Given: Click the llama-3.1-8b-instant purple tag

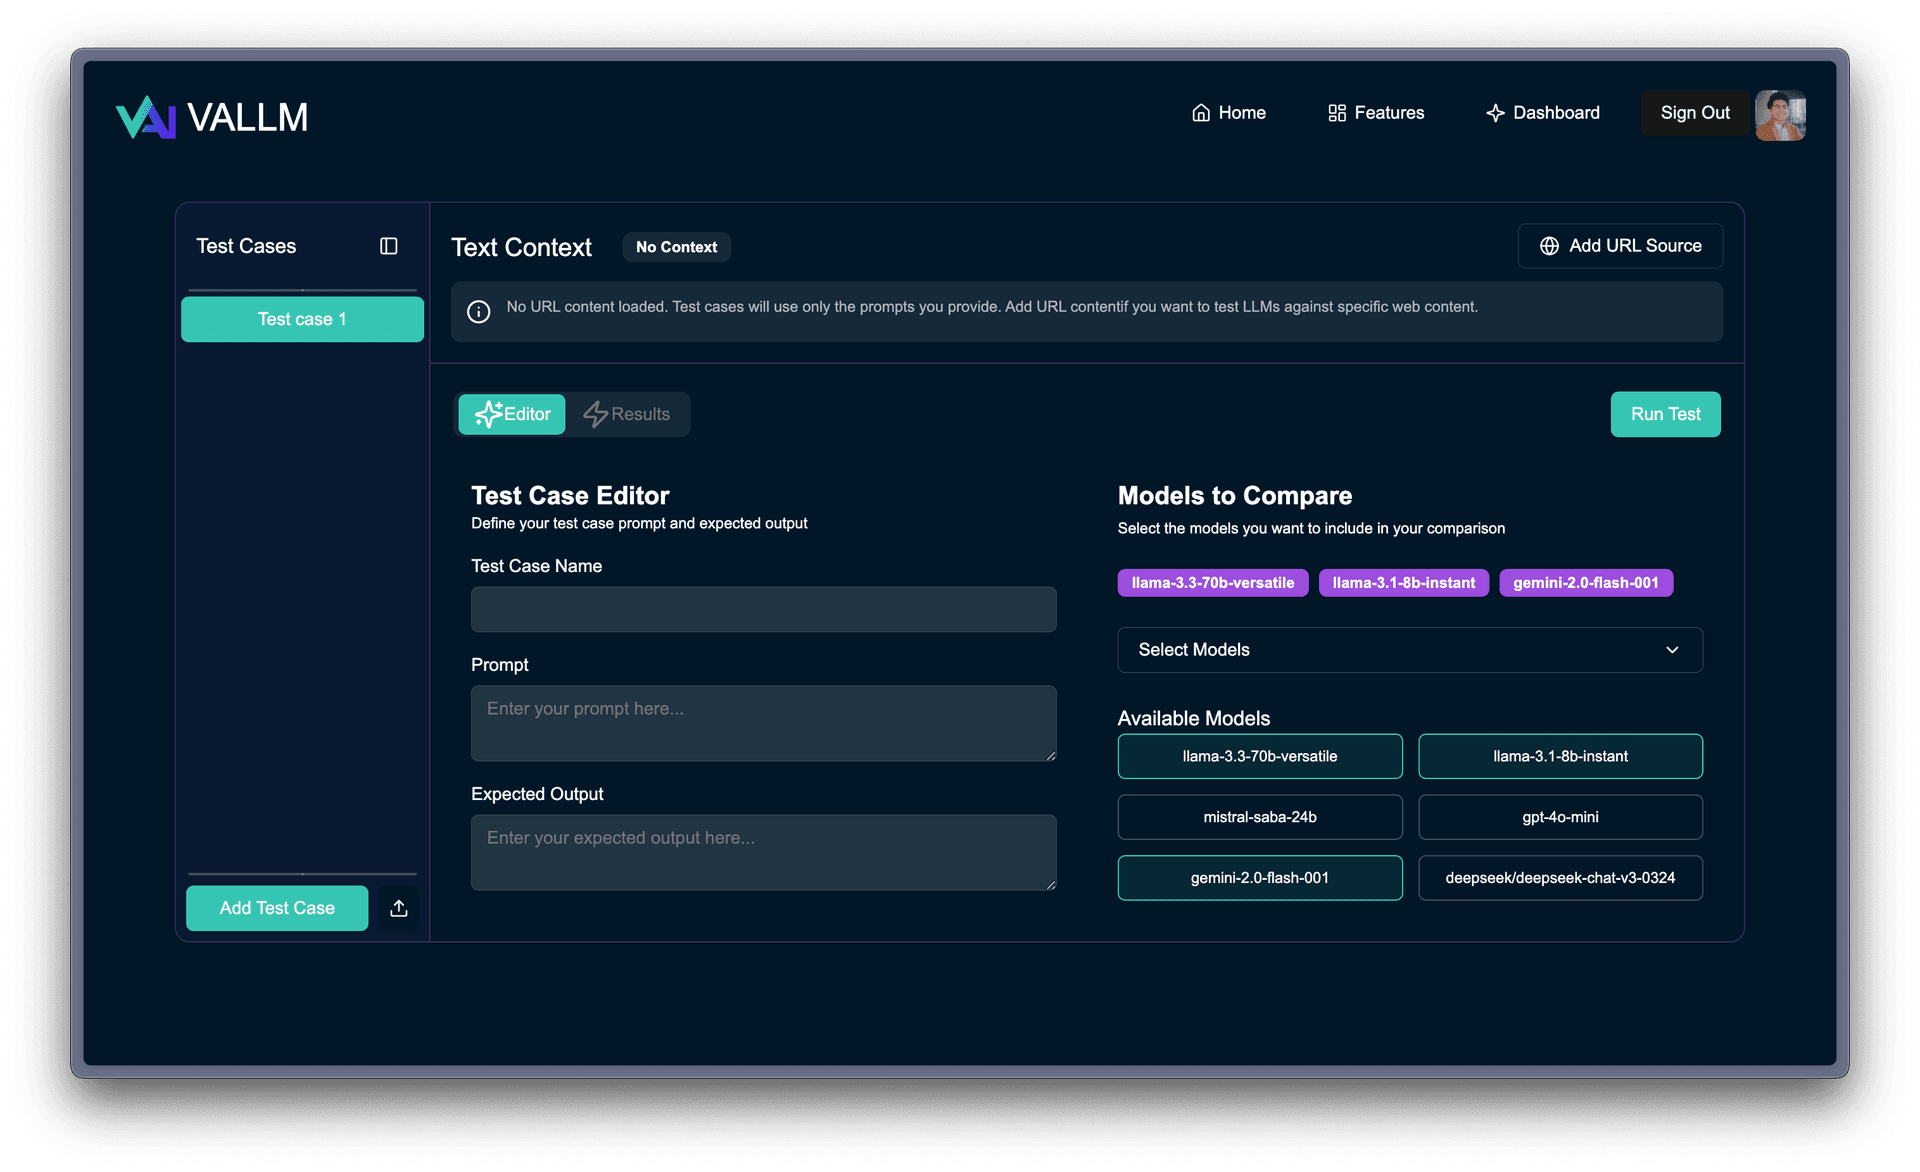Looking at the screenshot, I should point(1403,583).
